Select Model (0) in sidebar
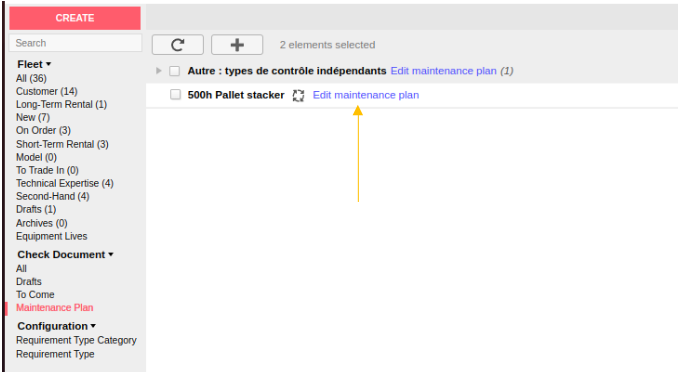The image size is (689, 372). click(x=36, y=157)
